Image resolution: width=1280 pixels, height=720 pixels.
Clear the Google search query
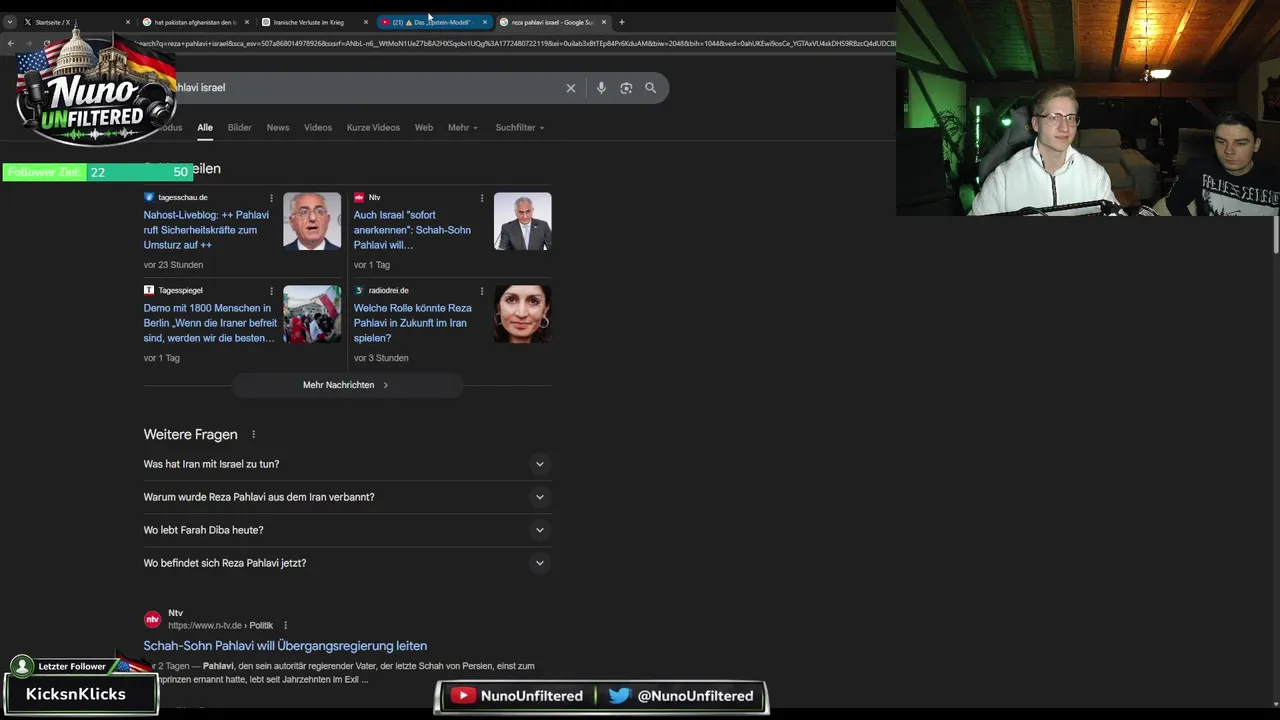pos(571,88)
